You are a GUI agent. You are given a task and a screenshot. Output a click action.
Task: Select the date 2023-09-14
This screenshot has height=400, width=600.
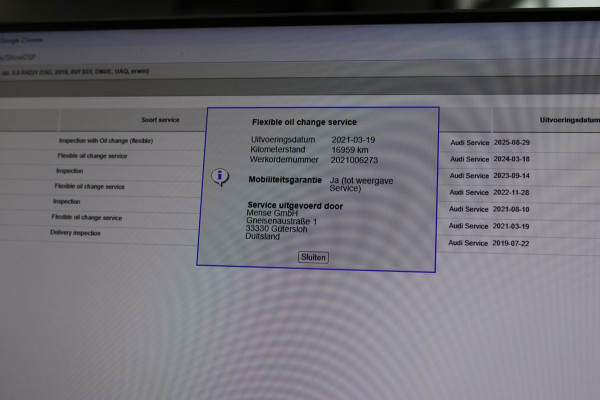point(511,176)
